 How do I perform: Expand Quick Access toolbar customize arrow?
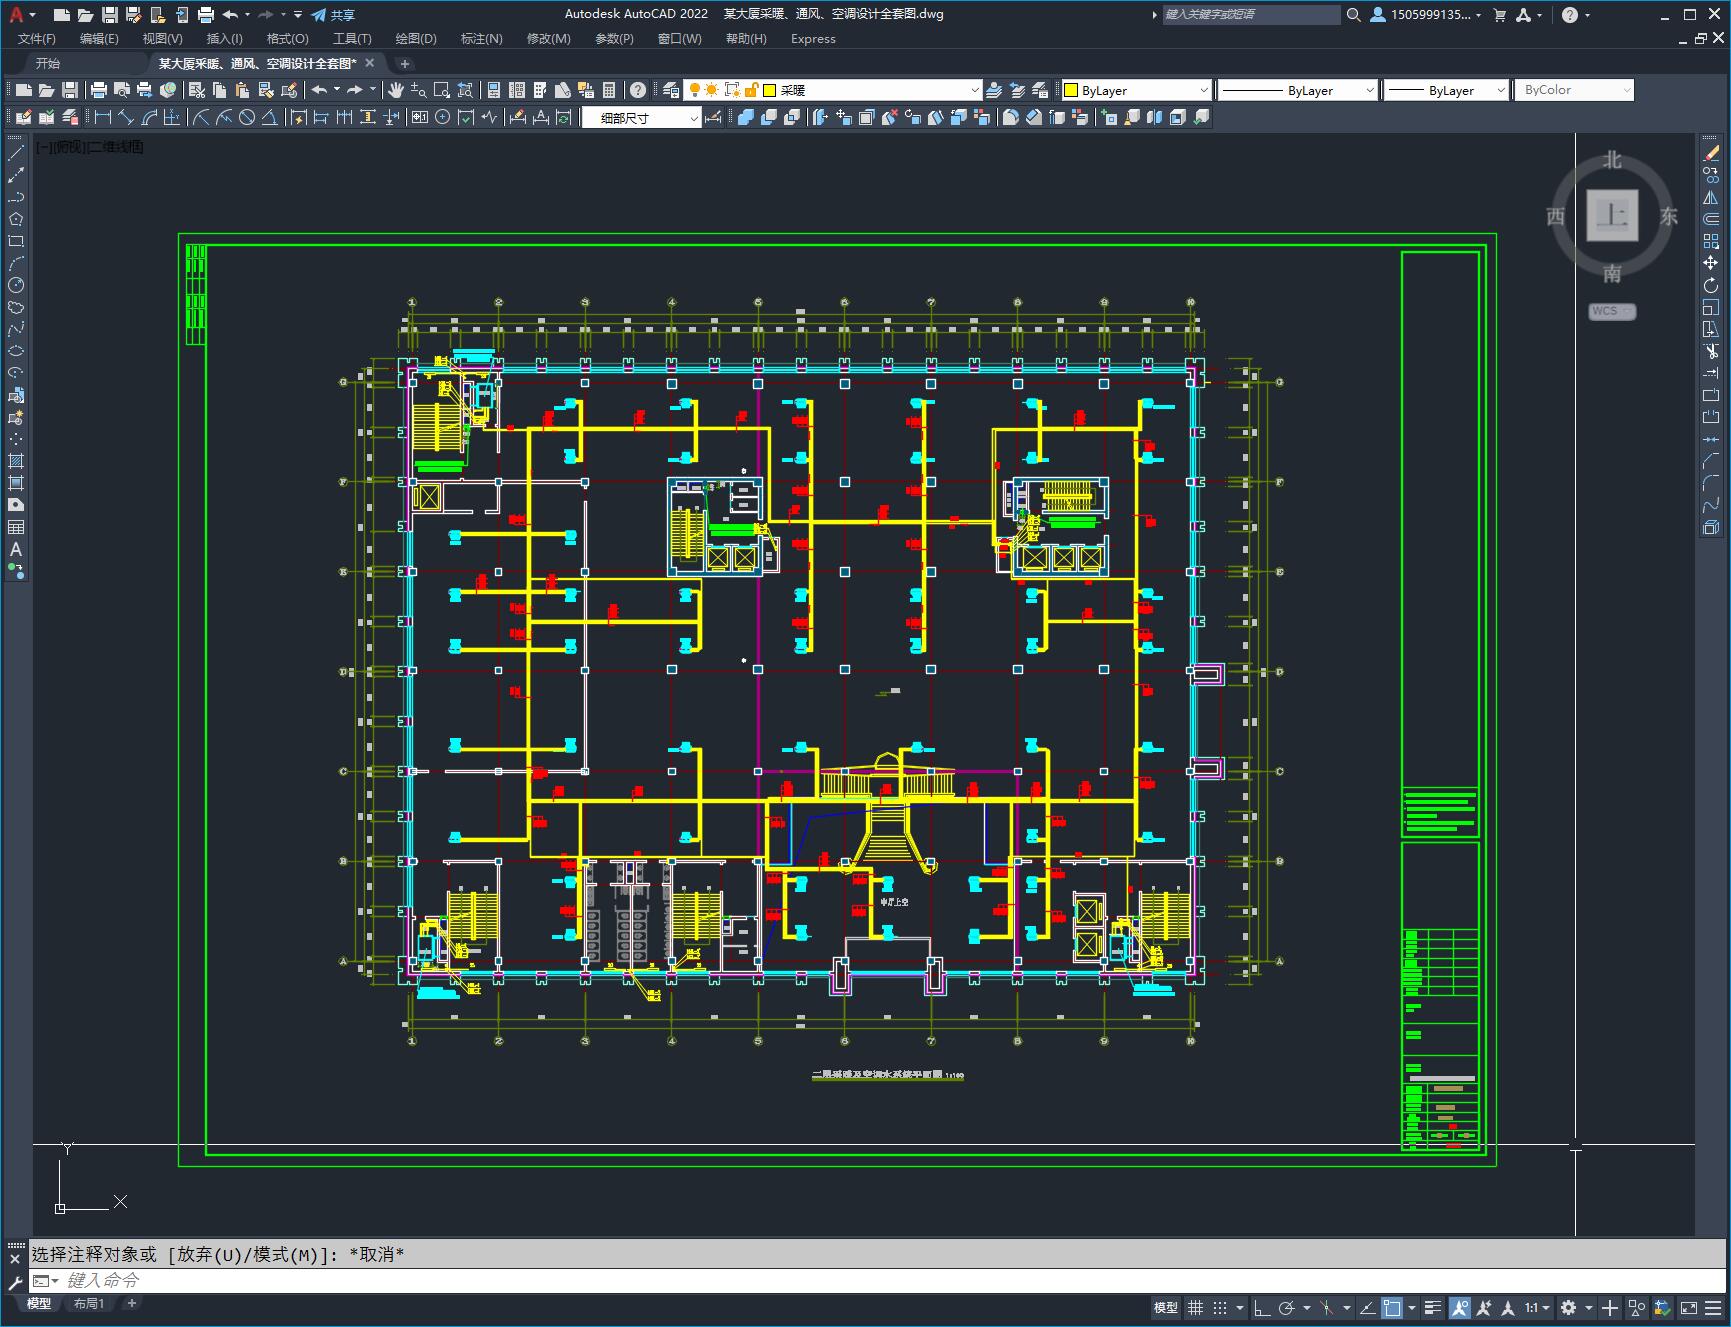(298, 14)
